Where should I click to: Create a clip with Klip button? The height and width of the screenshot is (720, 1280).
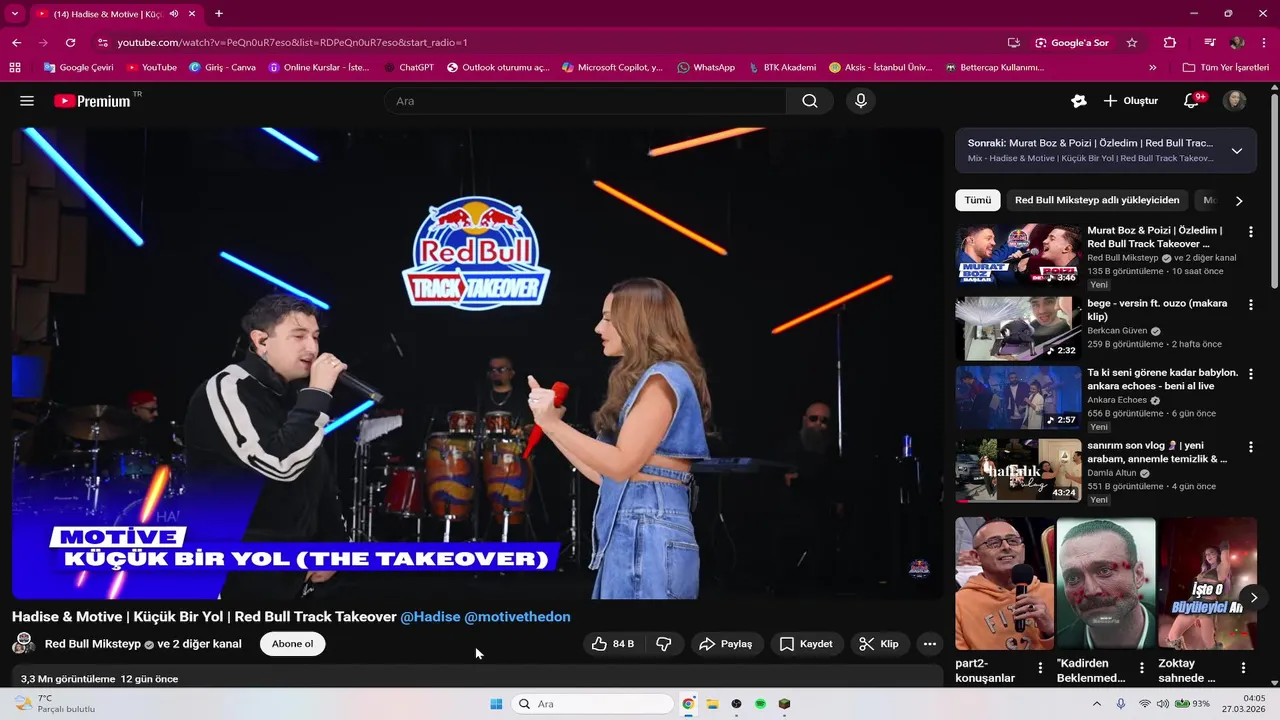(x=879, y=644)
